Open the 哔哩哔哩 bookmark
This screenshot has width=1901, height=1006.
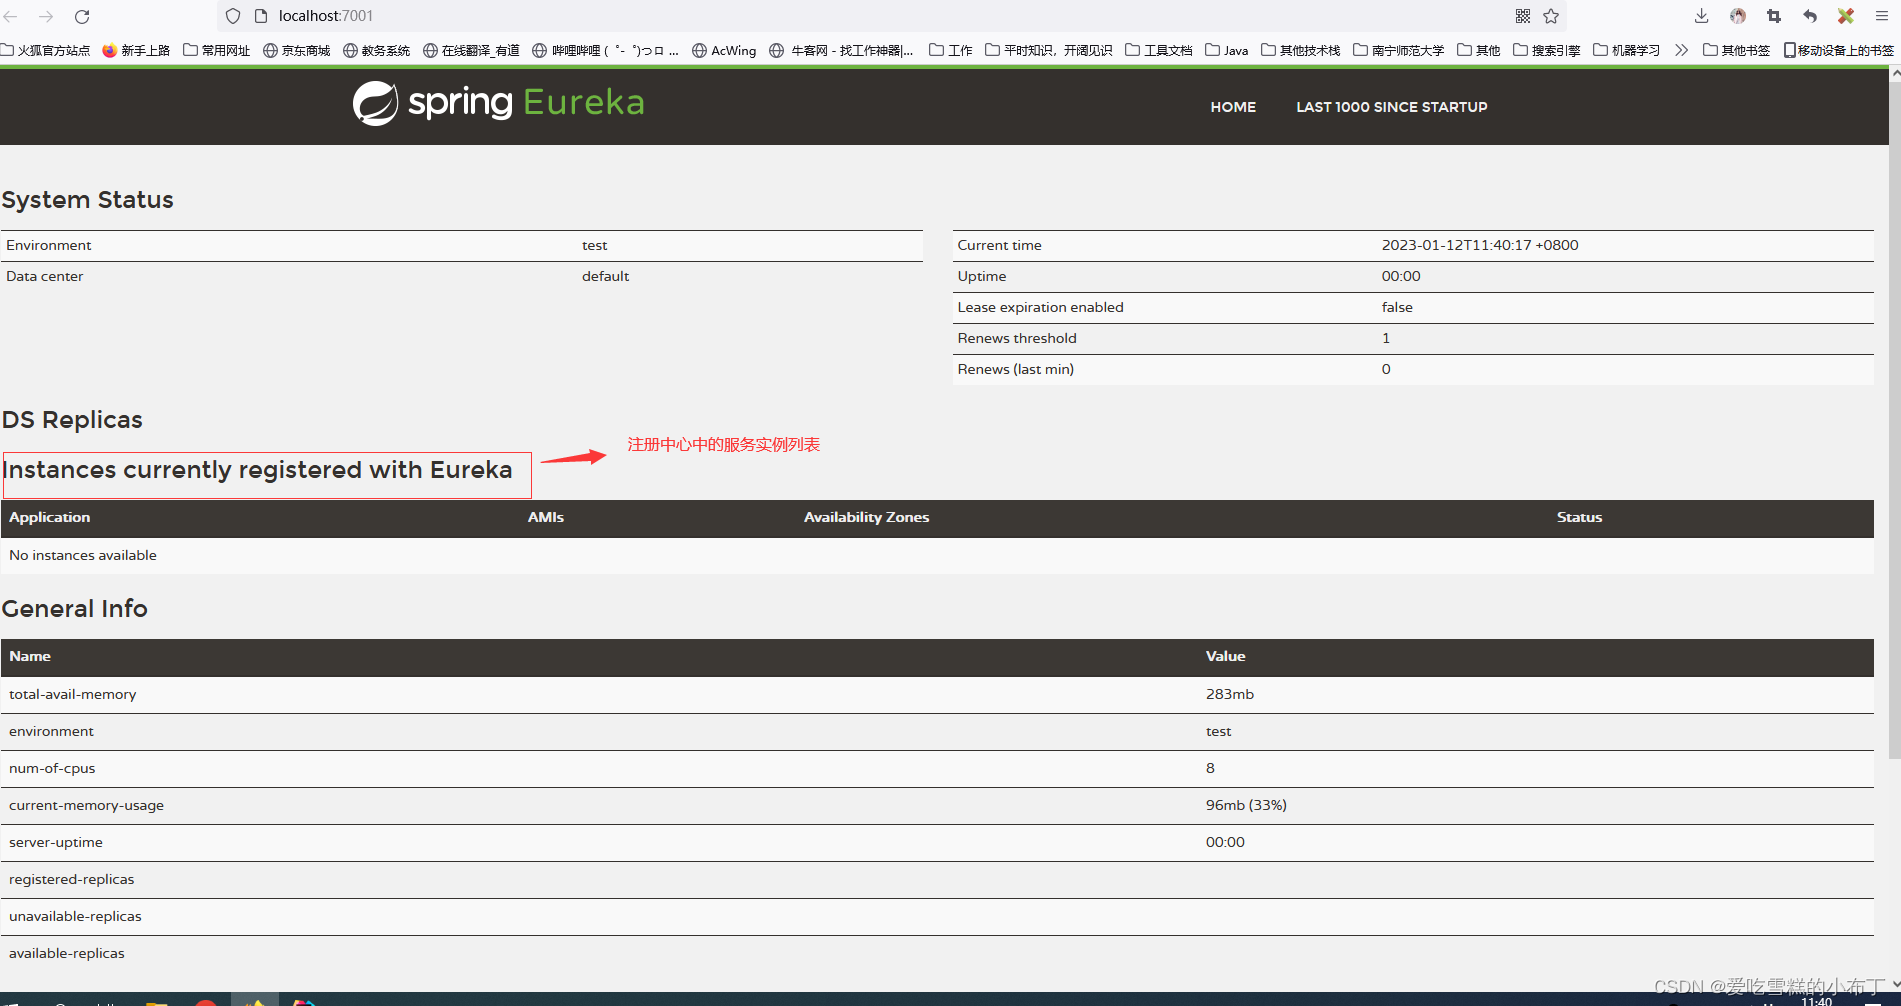click(x=606, y=50)
